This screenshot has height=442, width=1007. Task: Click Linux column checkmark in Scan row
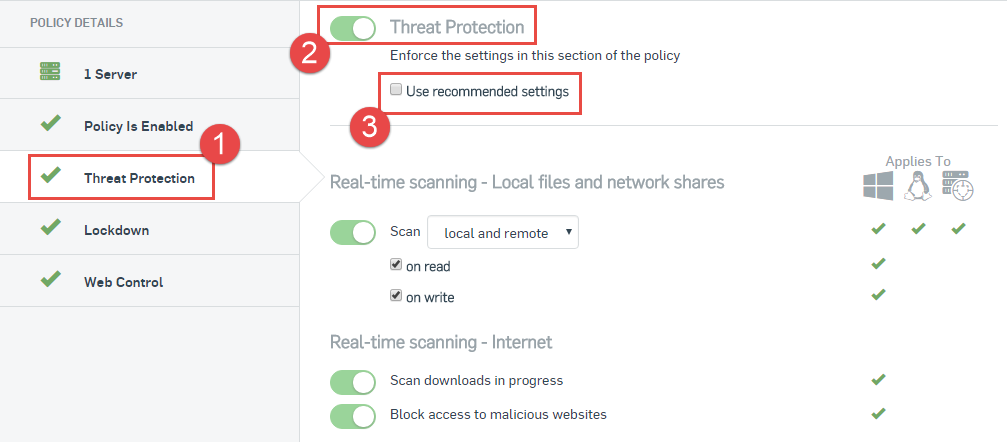click(x=918, y=228)
